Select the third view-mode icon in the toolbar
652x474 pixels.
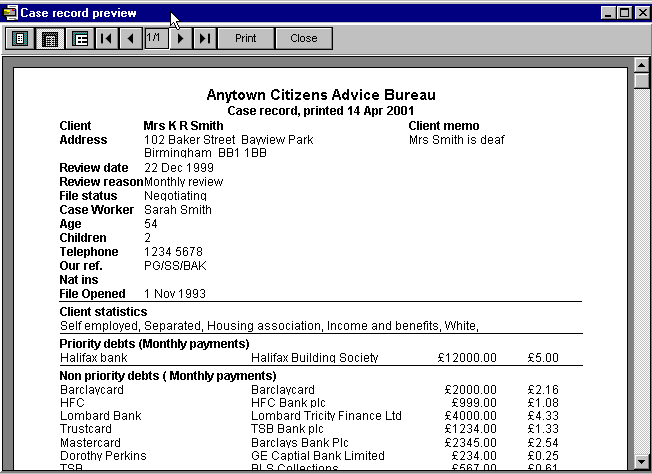coord(80,38)
